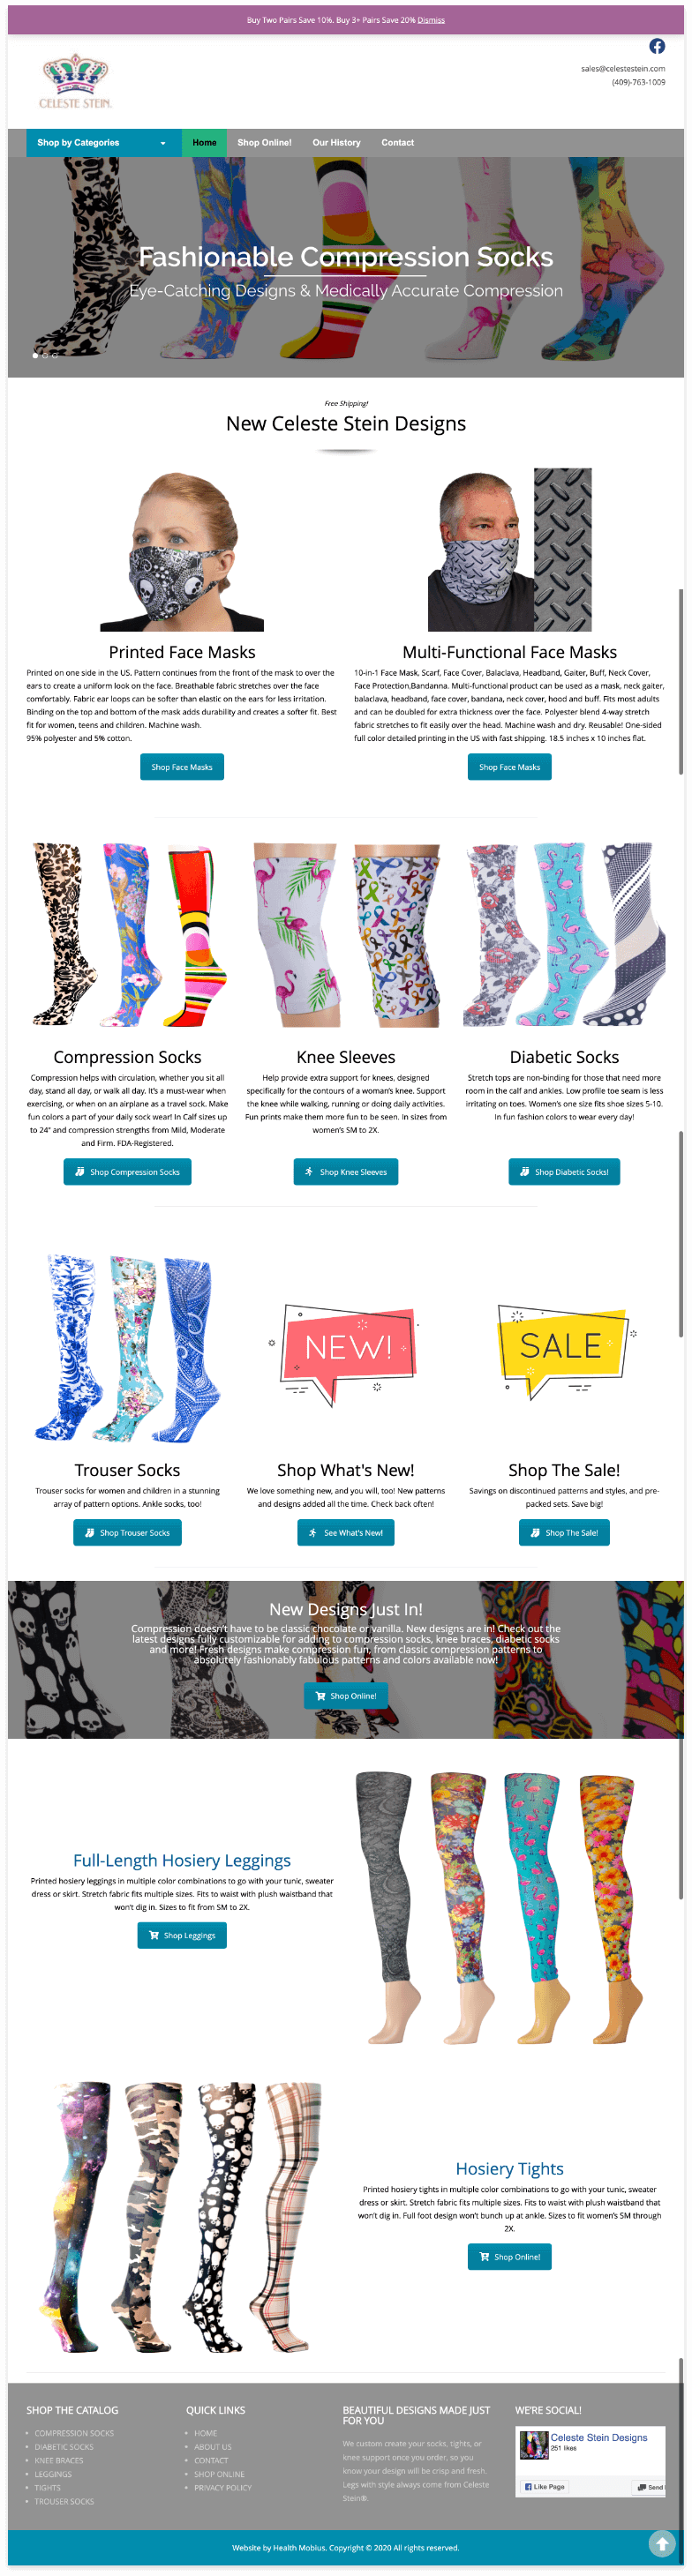Open the Facebook icon in header

tap(657, 46)
